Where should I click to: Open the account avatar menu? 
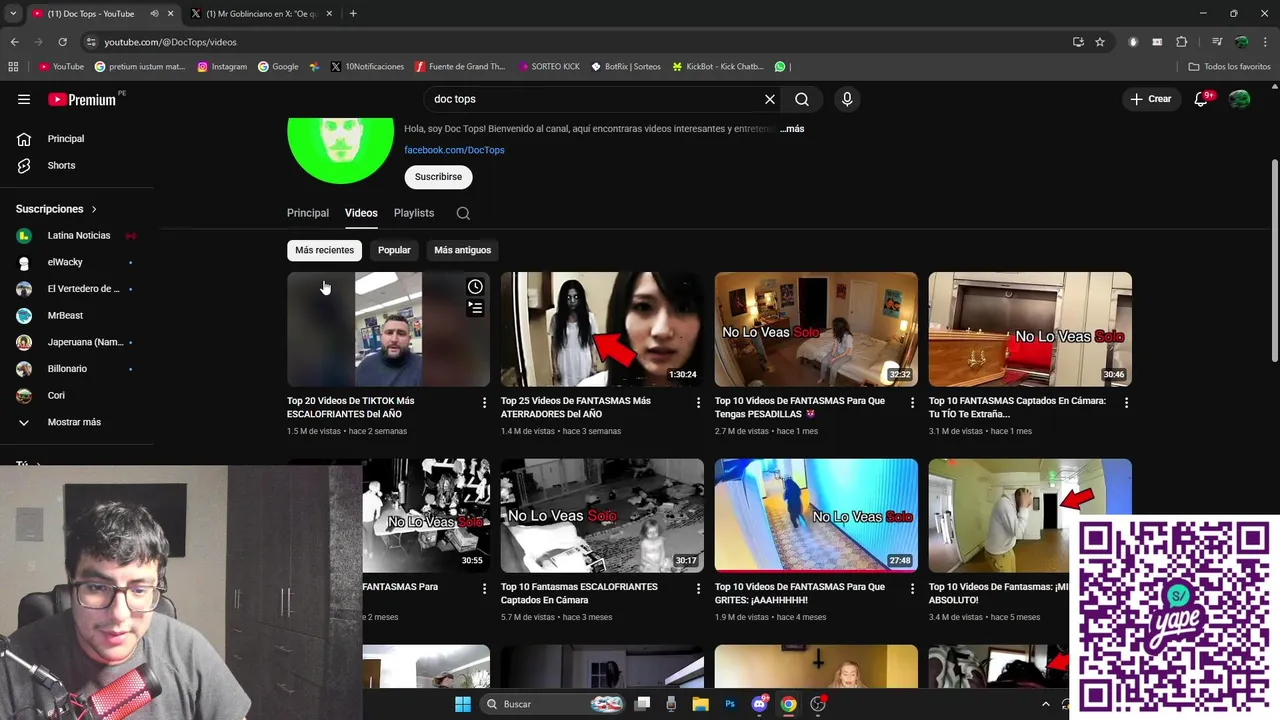pos(1239,99)
